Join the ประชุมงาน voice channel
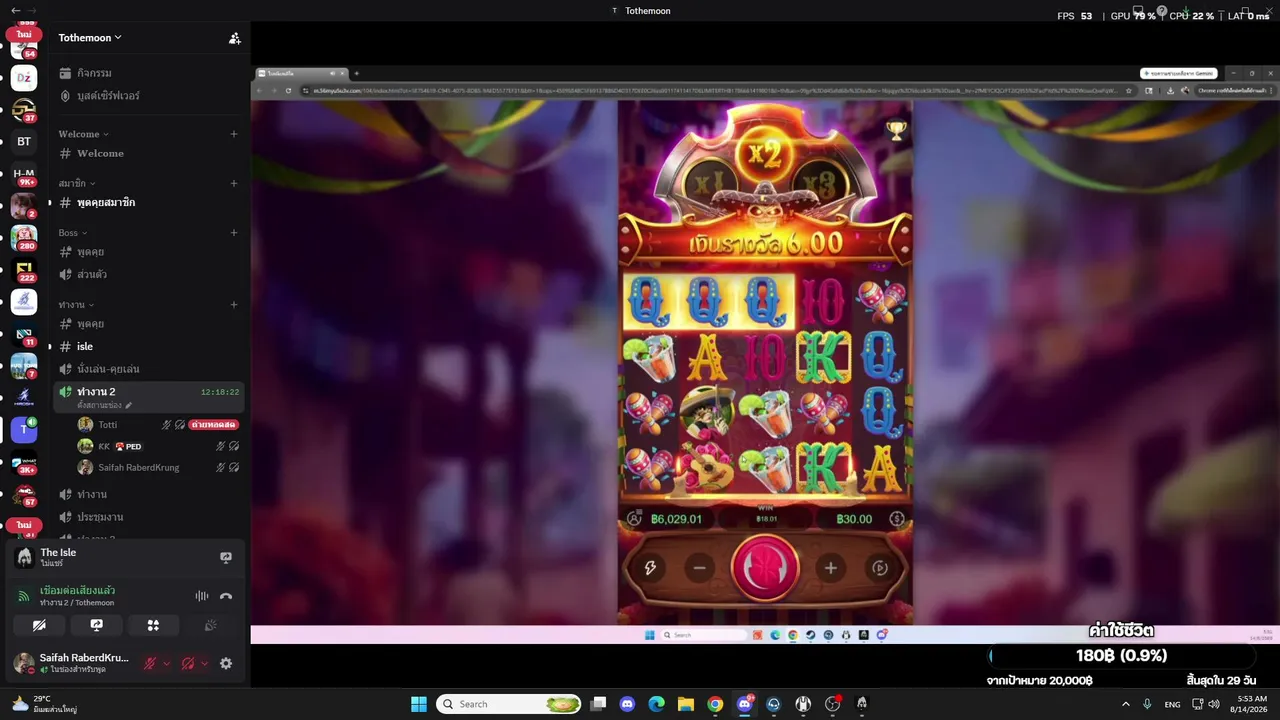 tap(148, 517)
